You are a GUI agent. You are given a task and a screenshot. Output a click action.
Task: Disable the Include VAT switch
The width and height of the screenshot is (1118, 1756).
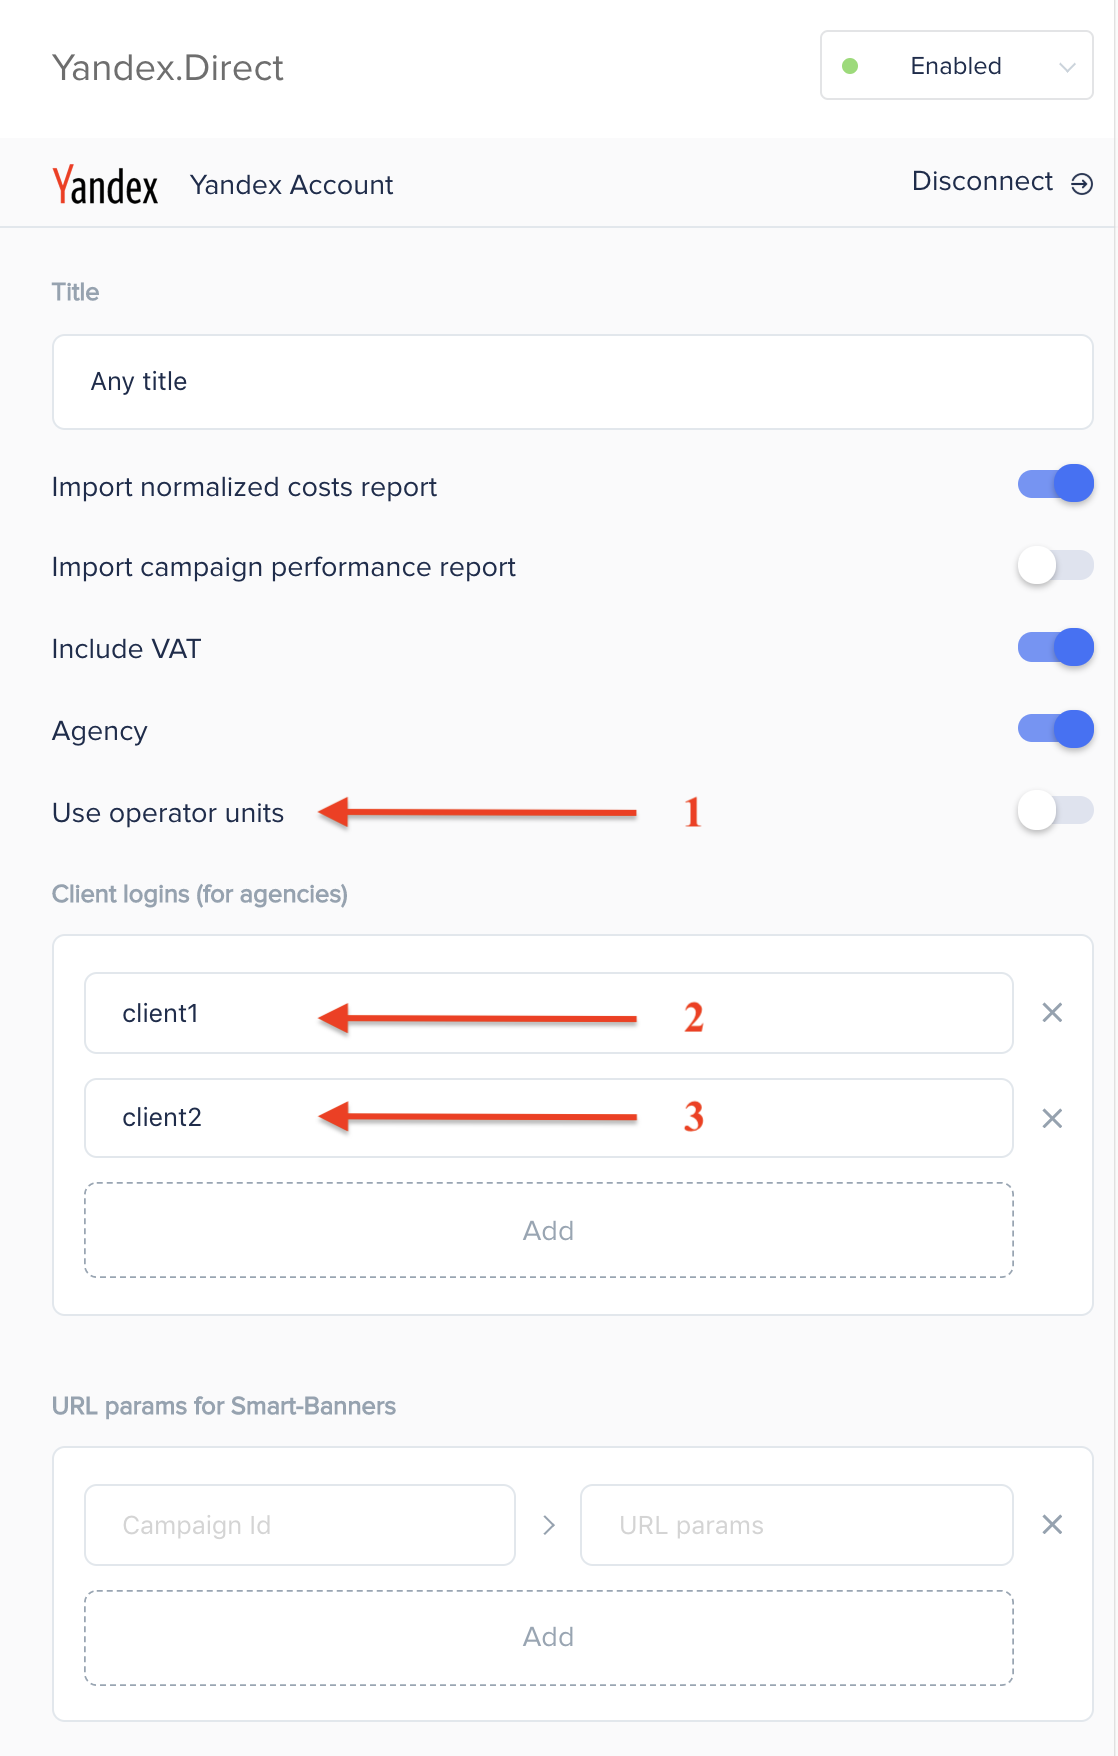1055,648
